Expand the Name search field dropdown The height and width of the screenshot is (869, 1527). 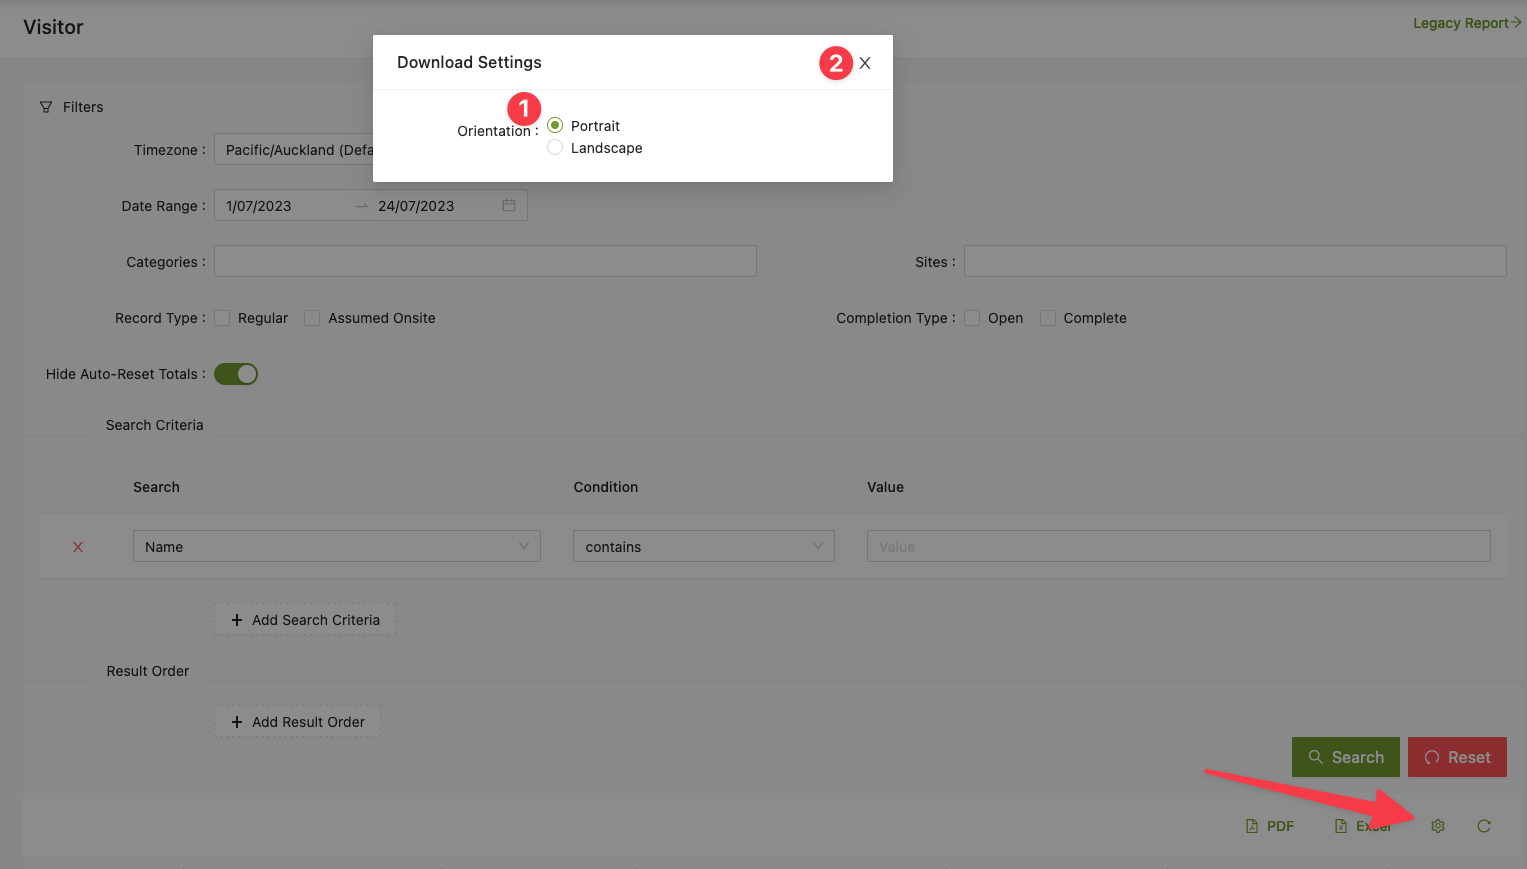coord(336,546)
